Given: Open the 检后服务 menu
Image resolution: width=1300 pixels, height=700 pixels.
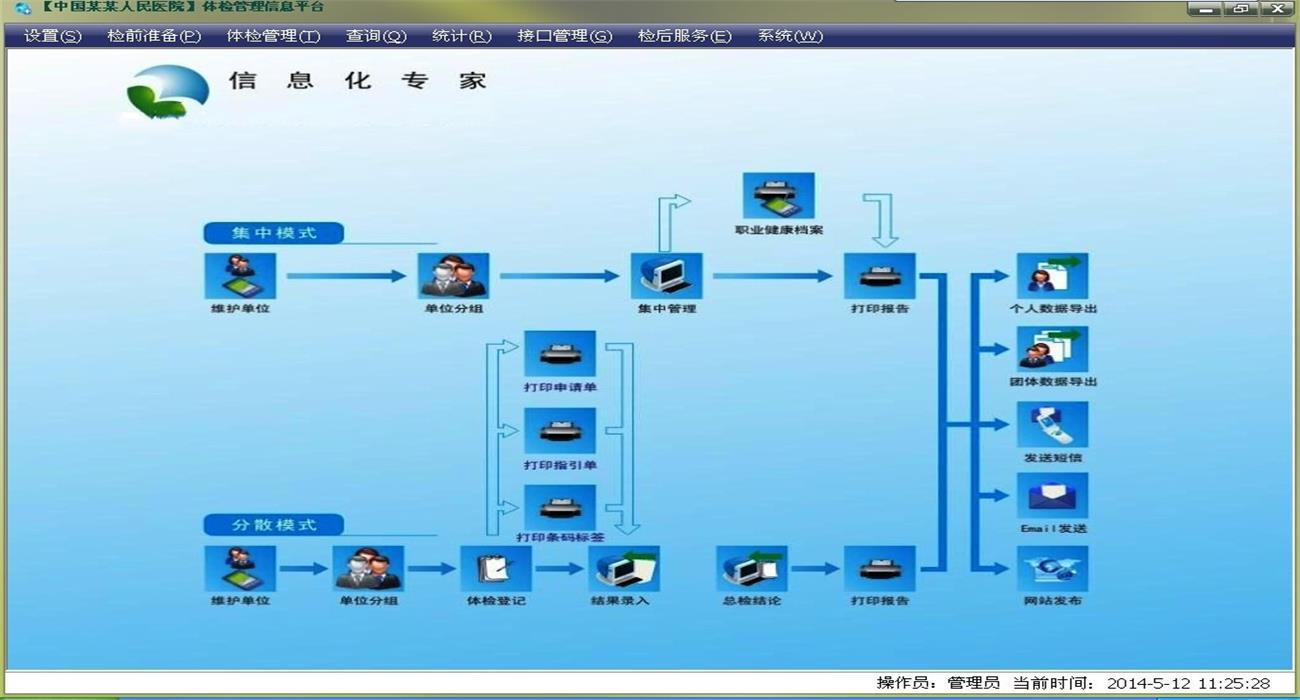Looking at the screenshot, I should [684, 36].
